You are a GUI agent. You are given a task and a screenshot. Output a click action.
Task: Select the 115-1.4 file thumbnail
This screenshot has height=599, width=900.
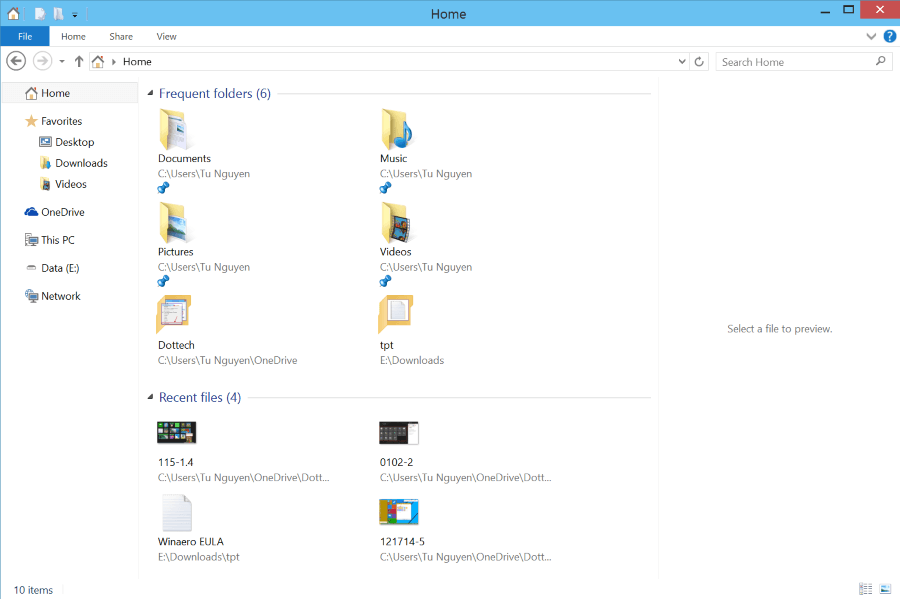tap(177, 432)
